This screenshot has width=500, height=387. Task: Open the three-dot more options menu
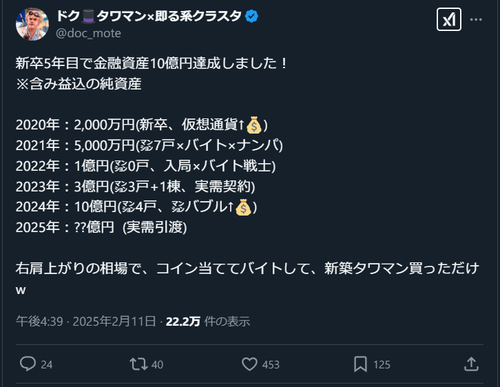[x=476, y=19]
